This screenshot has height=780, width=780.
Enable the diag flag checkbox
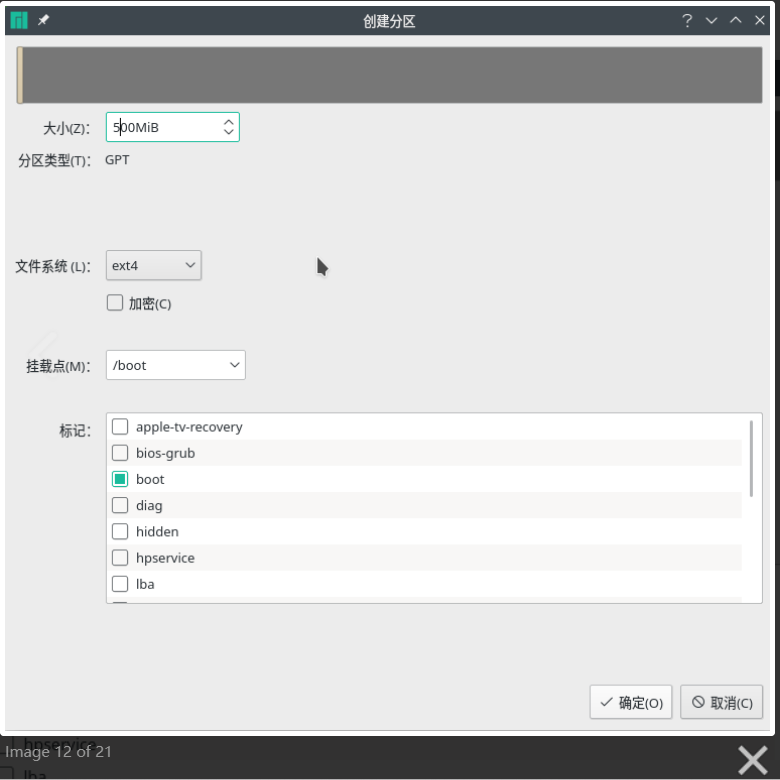(x=120, y=505)
